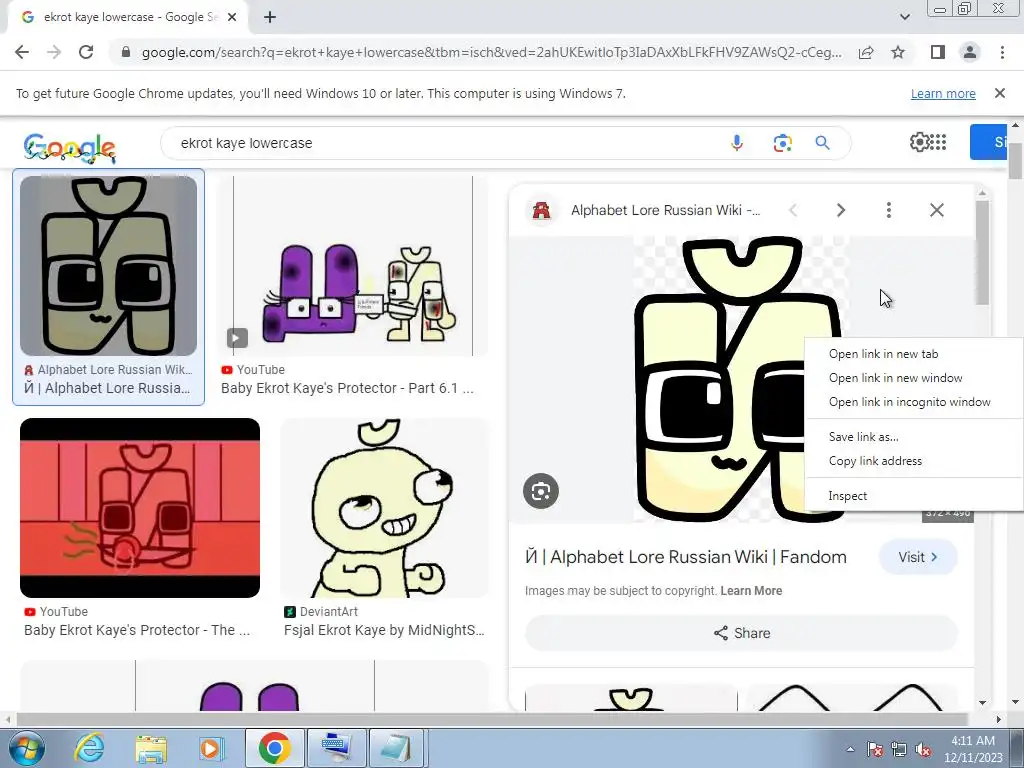Reload the page with refresh icon
Screen dimensions: 1024x768
point(86,52)
